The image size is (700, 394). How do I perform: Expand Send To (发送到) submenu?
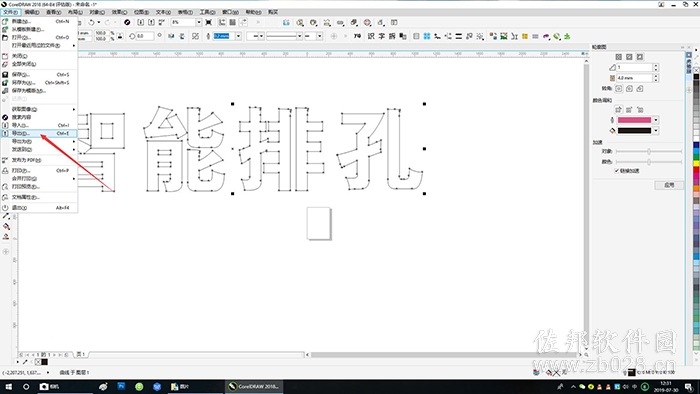tap(39, 149)
